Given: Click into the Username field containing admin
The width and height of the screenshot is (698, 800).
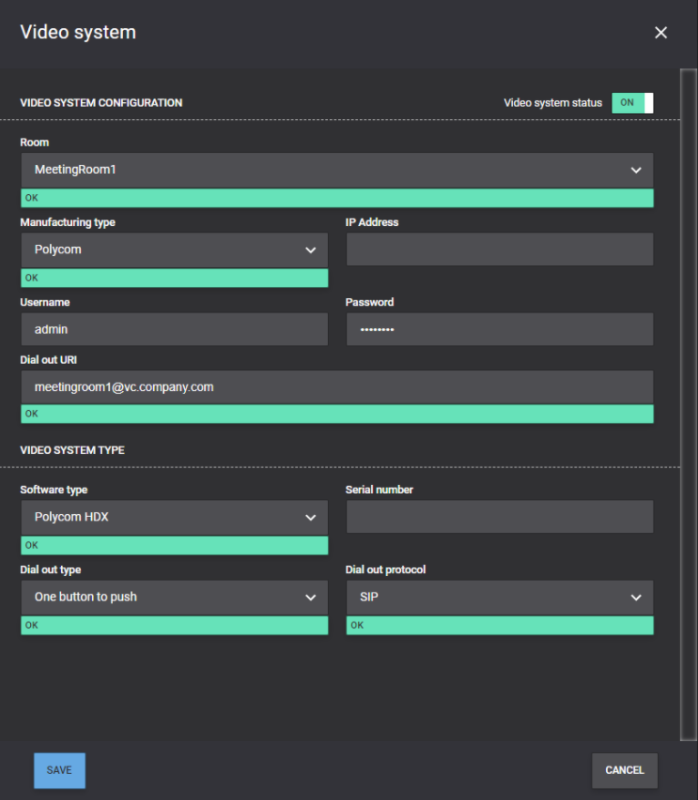Looking at the screenshot, I should click(174, 329).
